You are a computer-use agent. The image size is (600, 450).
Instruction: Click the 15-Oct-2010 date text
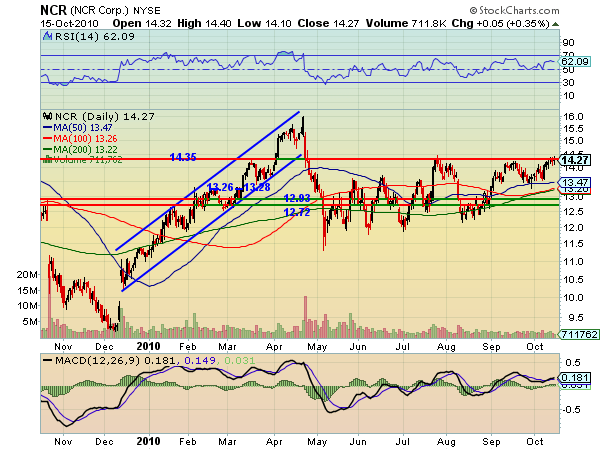[x=69, y=24]
